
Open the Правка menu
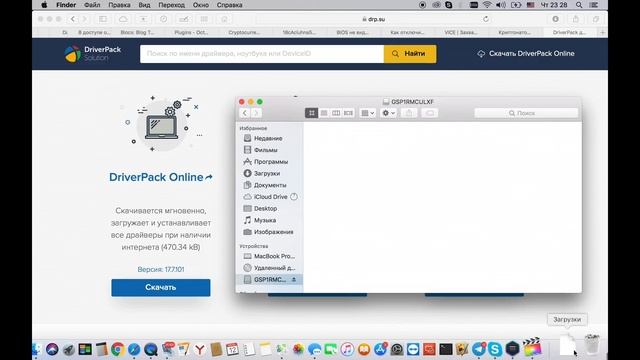[119, 5]
